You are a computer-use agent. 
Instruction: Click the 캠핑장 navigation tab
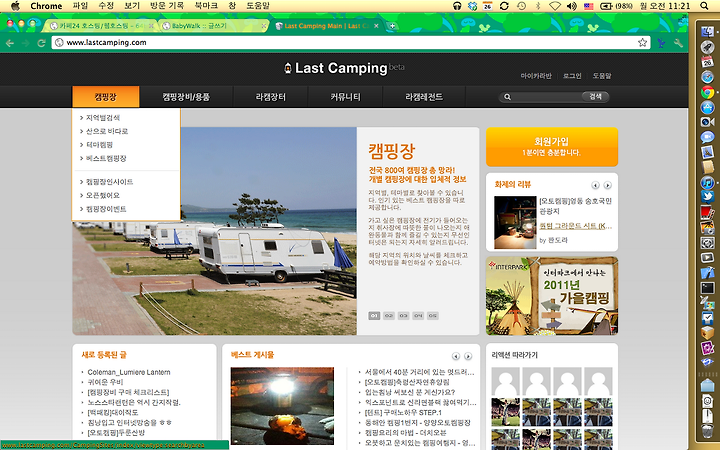point(106,97)
